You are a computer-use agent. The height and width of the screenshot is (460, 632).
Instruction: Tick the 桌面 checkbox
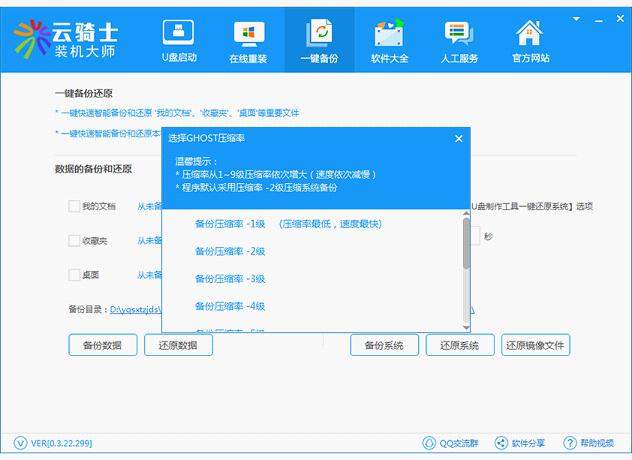coord(74,274)
